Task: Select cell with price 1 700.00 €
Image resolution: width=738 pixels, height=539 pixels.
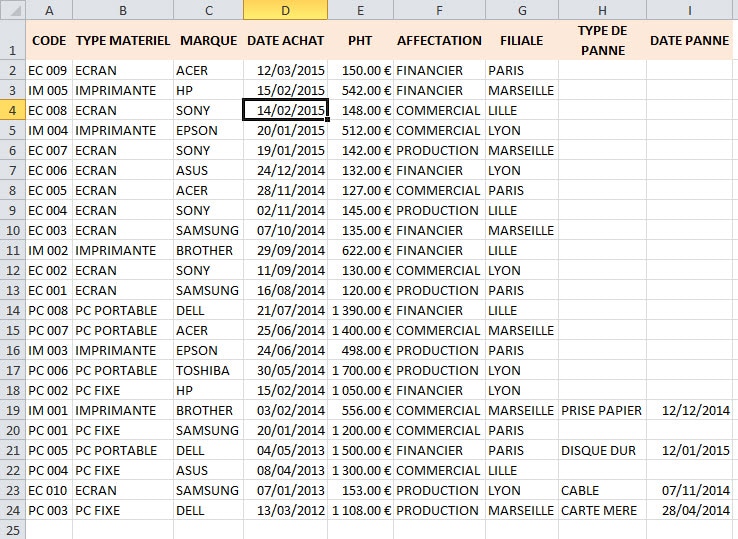Action: (x=360, y=370)
